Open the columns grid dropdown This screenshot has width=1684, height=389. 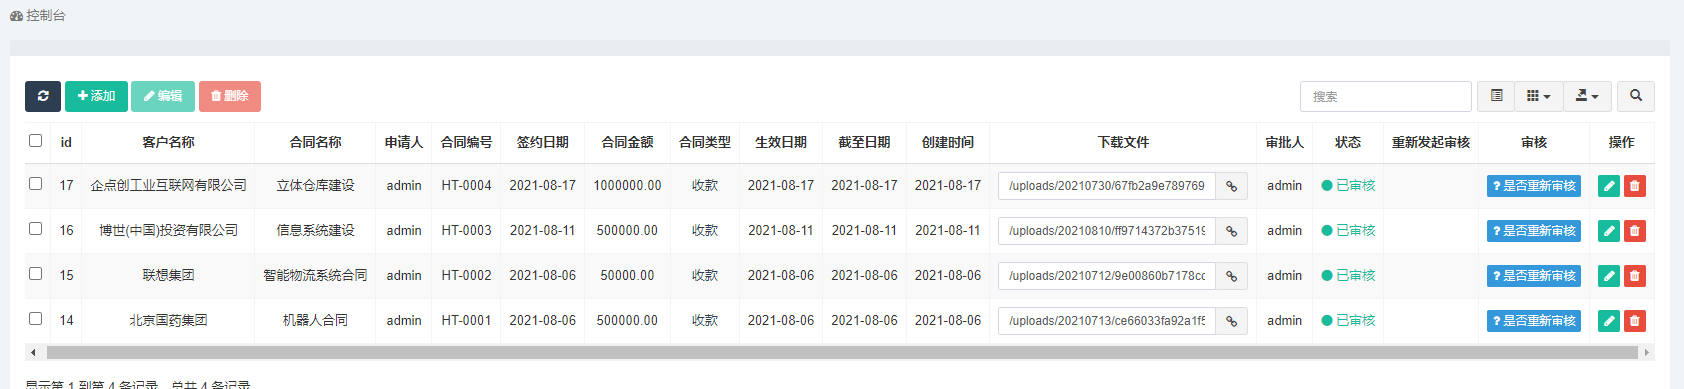pyautogui.click(x=1539, y=96)
